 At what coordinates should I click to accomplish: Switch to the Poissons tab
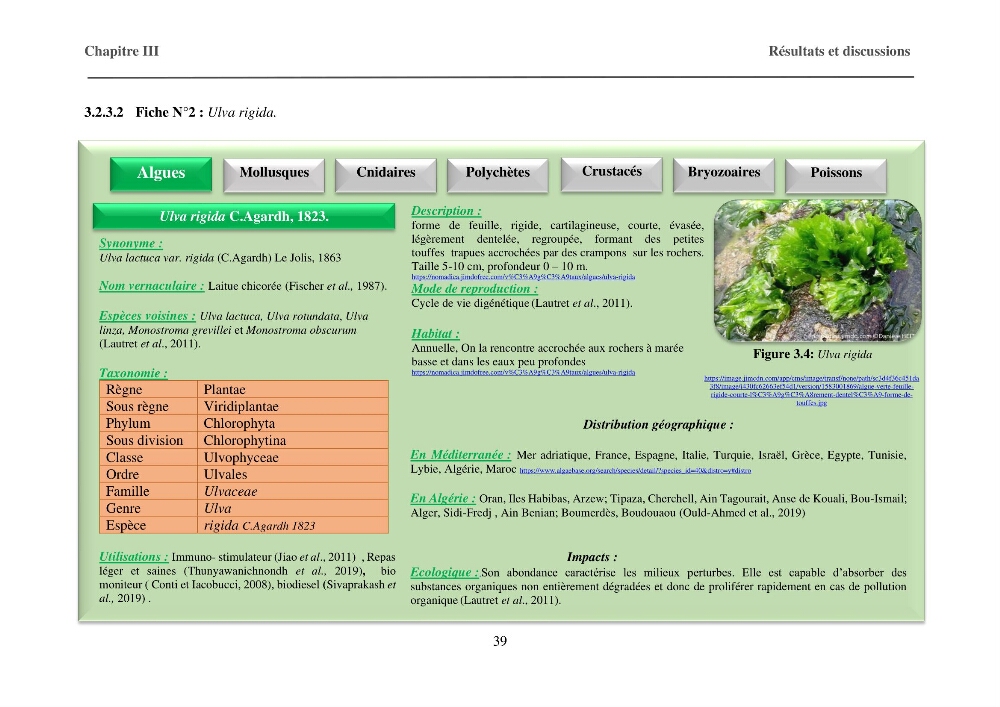pos(836,175)
